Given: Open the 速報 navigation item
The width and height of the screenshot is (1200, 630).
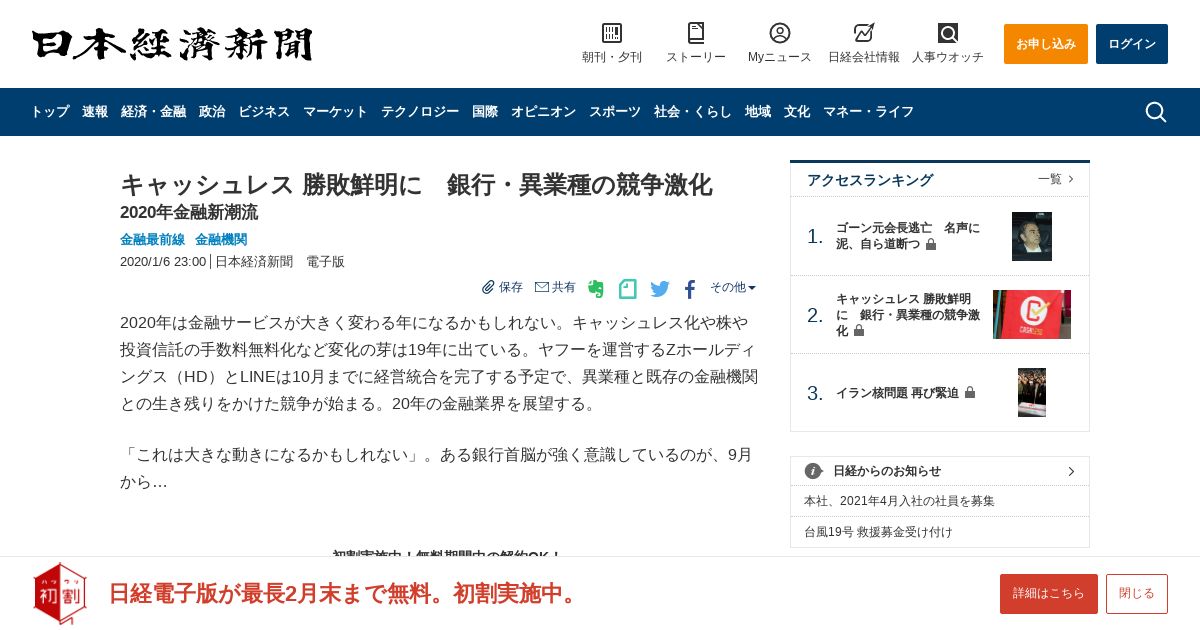Looking at the screenshot, I should (95, 112).
